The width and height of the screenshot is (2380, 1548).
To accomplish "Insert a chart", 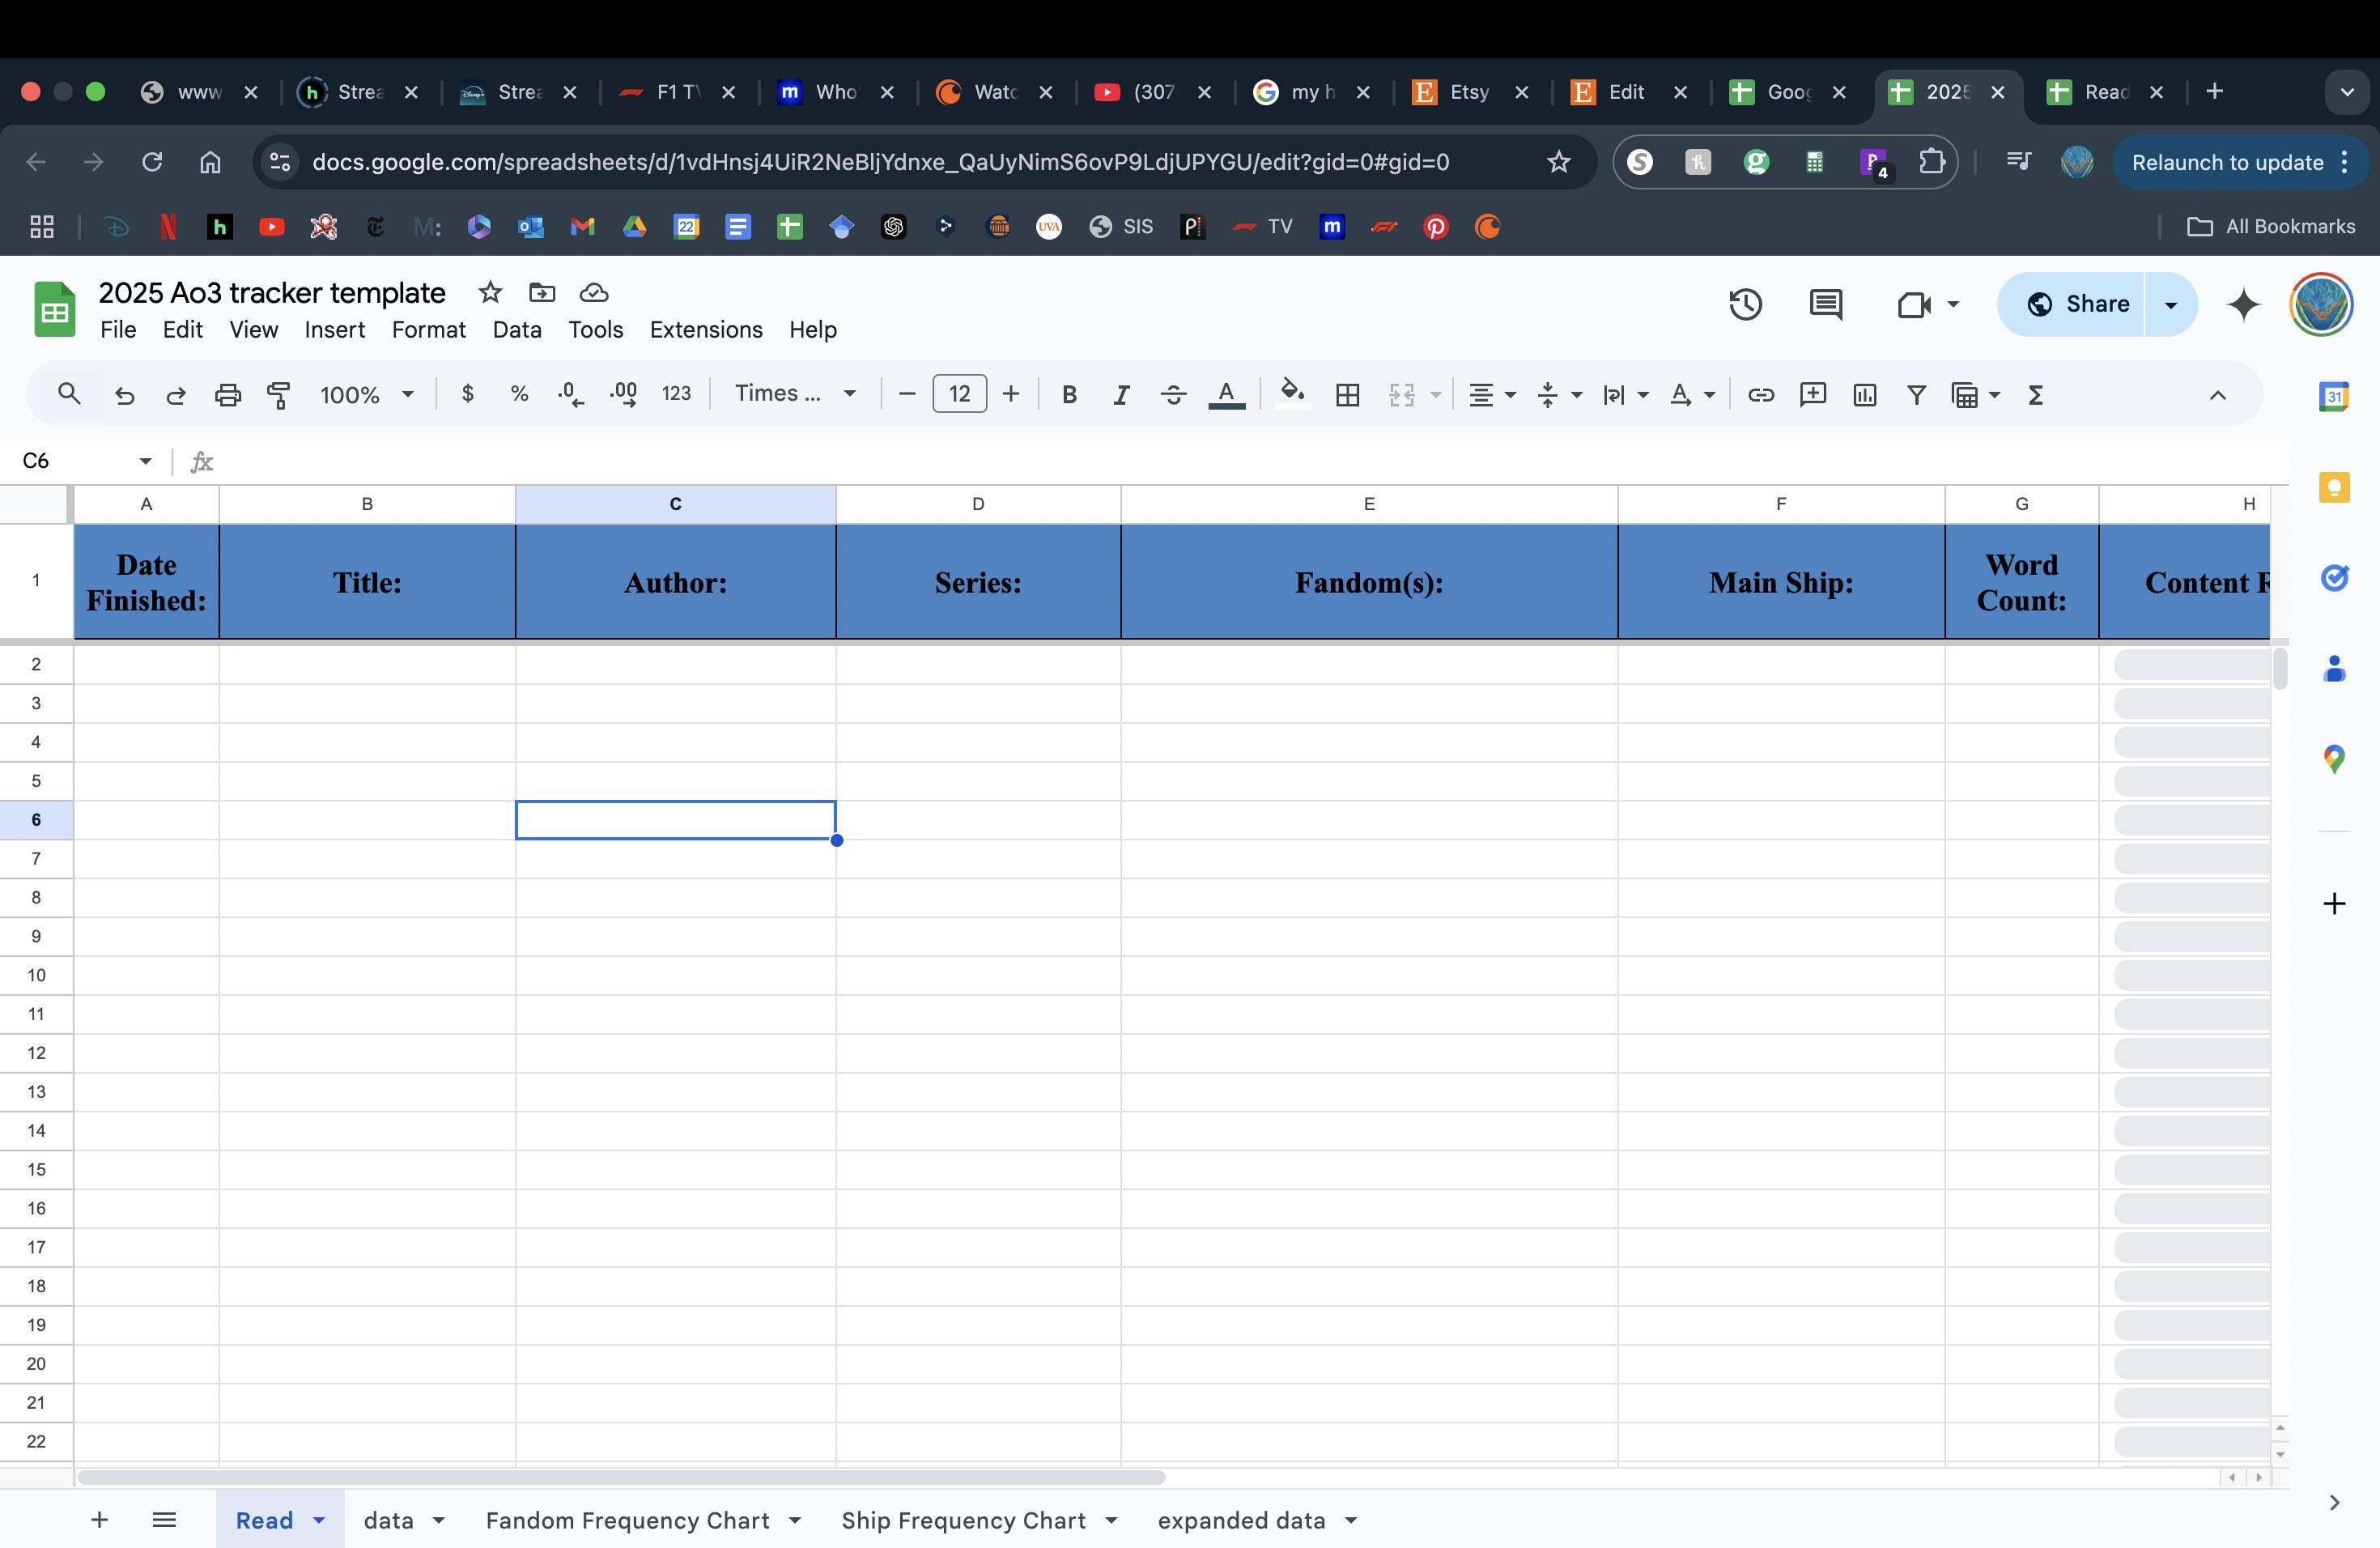I will click(x=1863, y=394).
